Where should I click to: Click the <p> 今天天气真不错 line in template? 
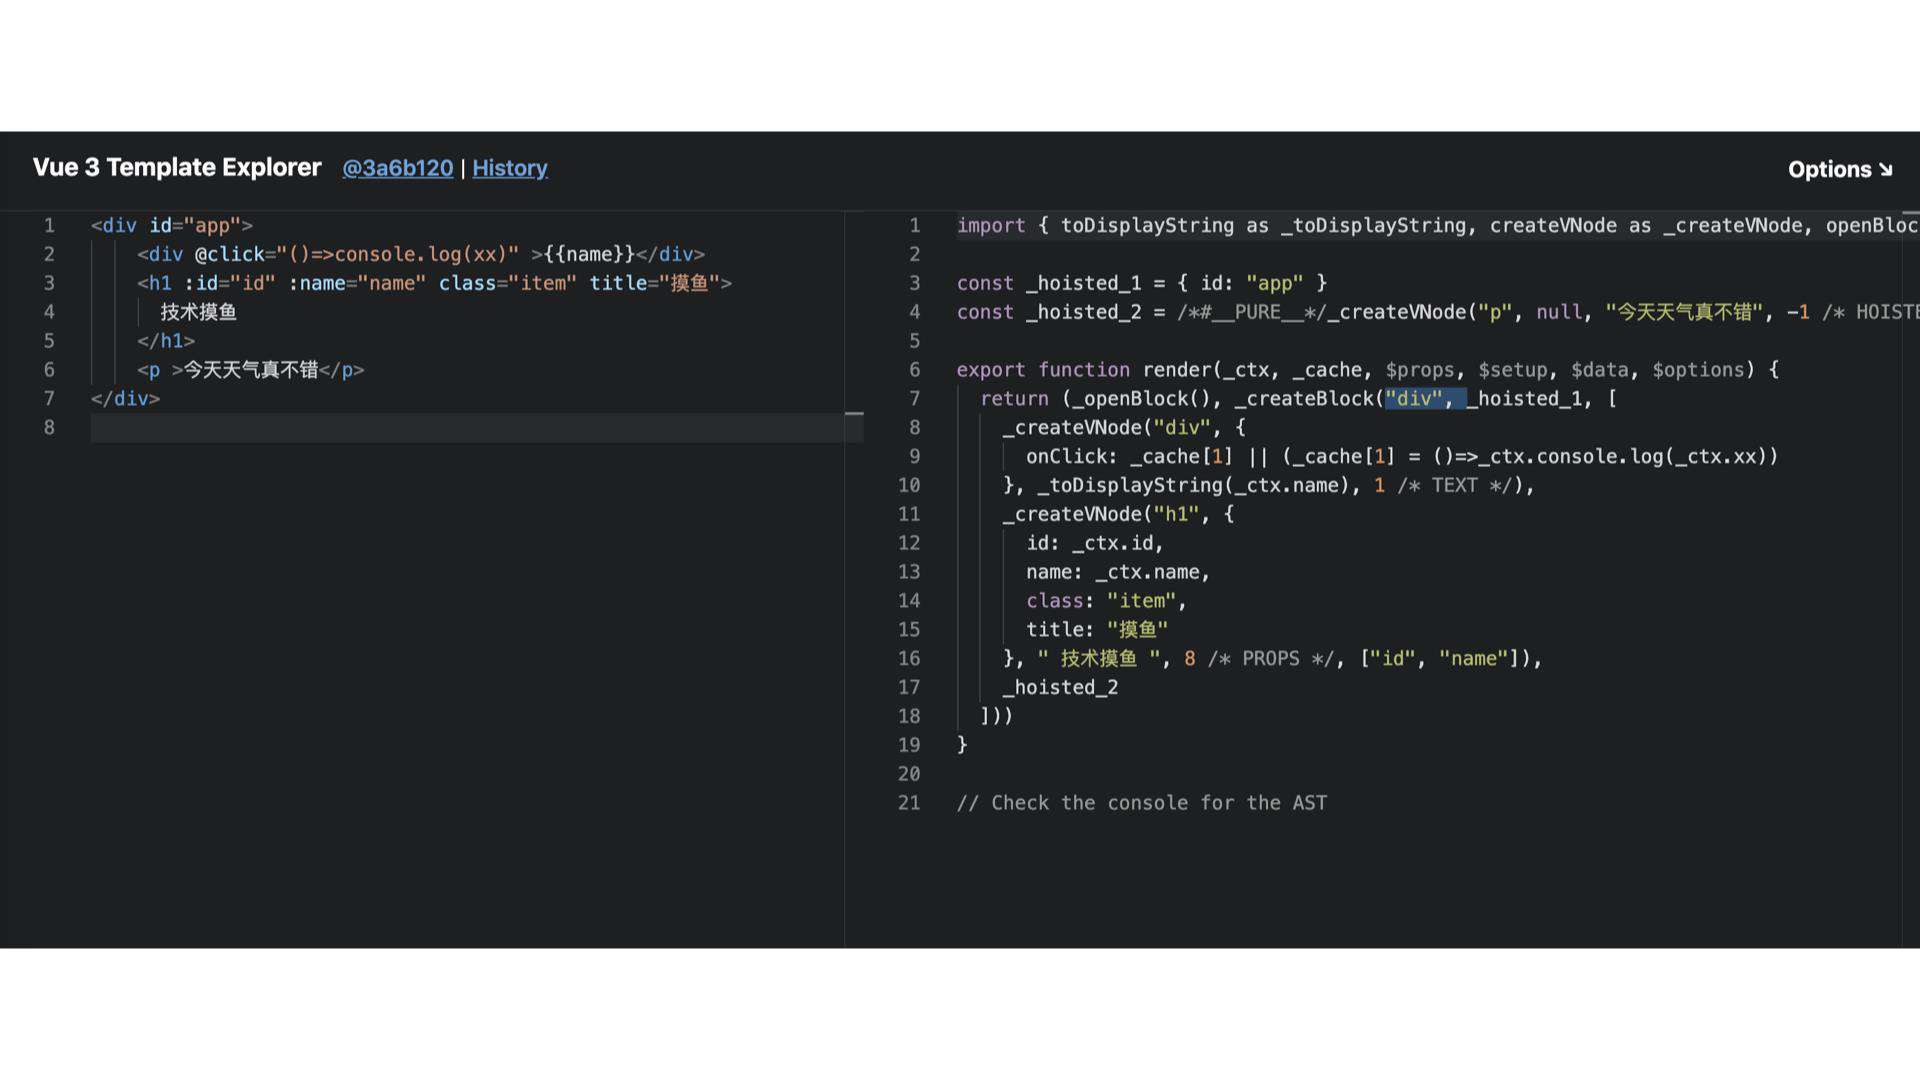click(x=251, y=370)
